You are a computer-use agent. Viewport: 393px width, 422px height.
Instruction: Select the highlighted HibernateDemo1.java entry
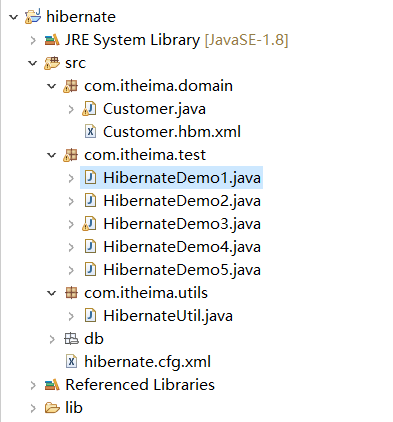171,178
